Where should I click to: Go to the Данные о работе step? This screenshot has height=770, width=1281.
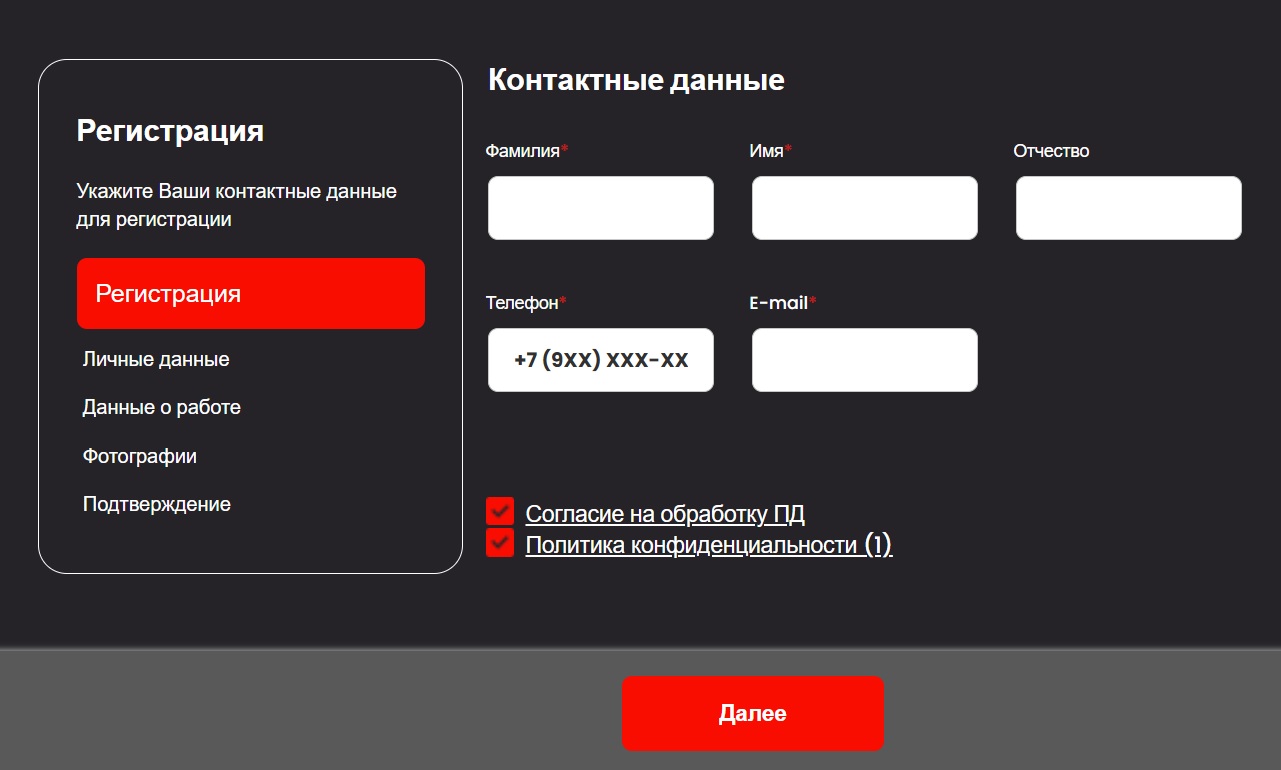162,407
